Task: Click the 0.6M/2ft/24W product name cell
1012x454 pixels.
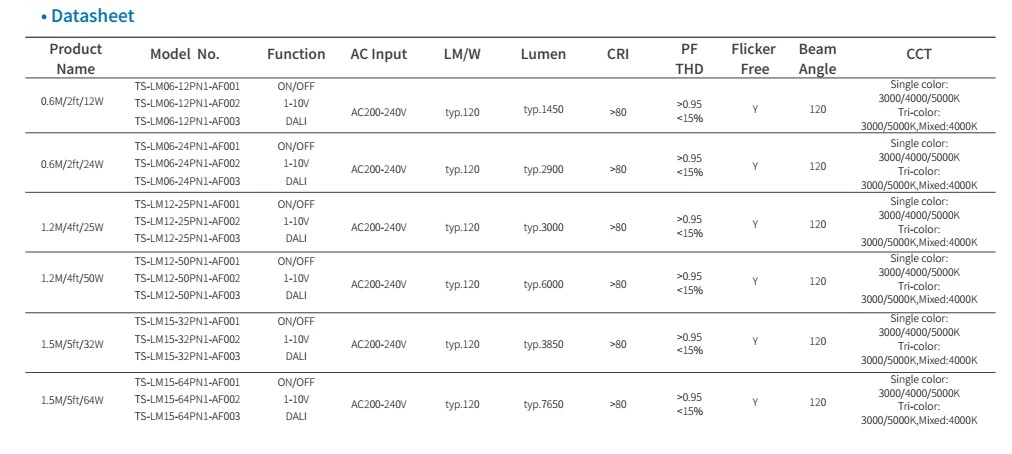Action: point(72,164)
